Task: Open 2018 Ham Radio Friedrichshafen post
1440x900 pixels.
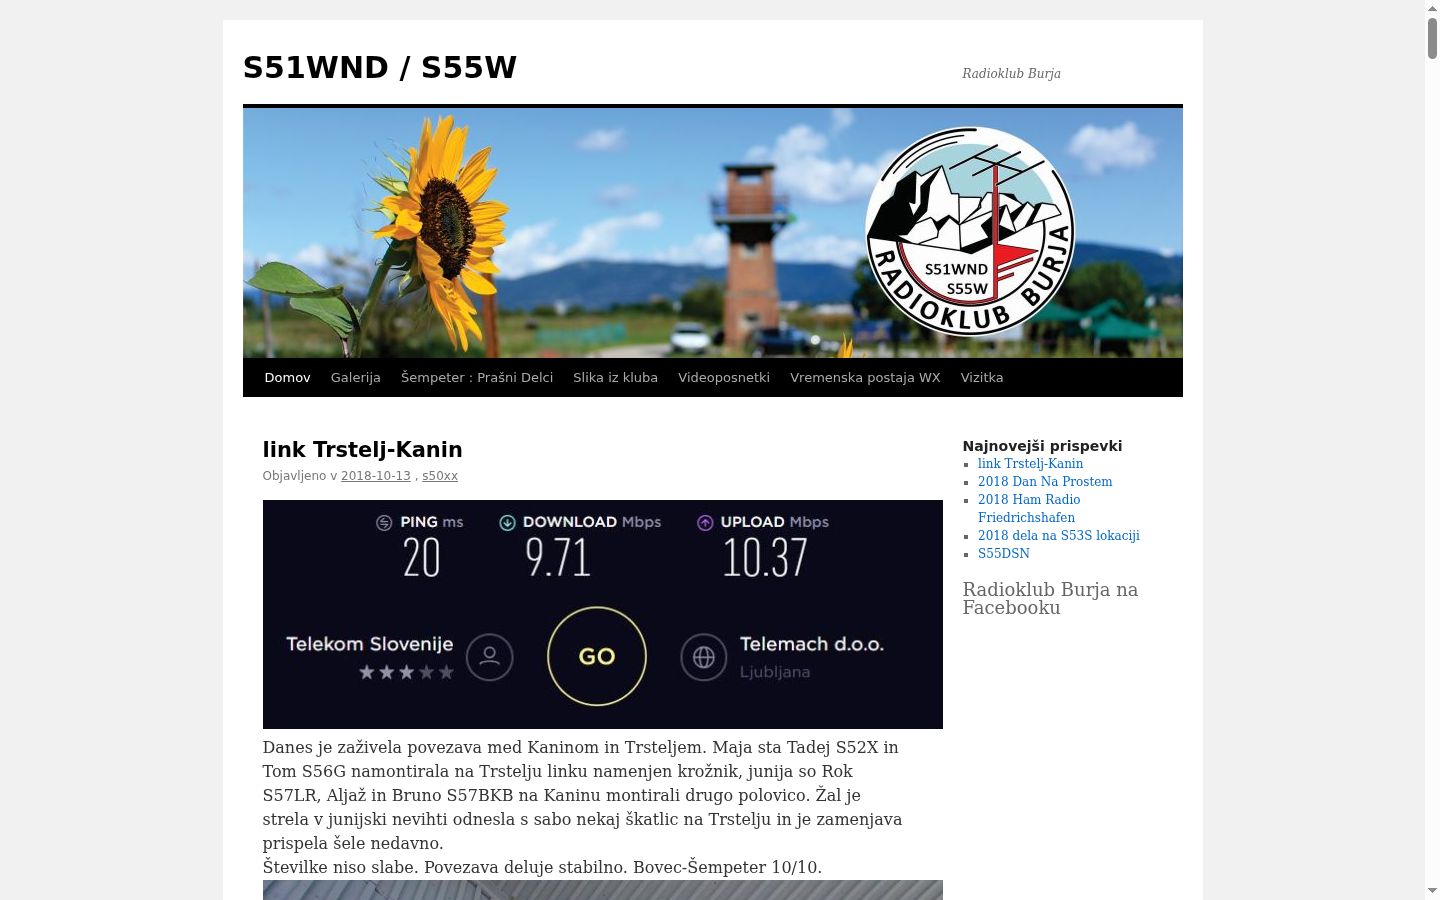Action: click(x=1029, y=509)
